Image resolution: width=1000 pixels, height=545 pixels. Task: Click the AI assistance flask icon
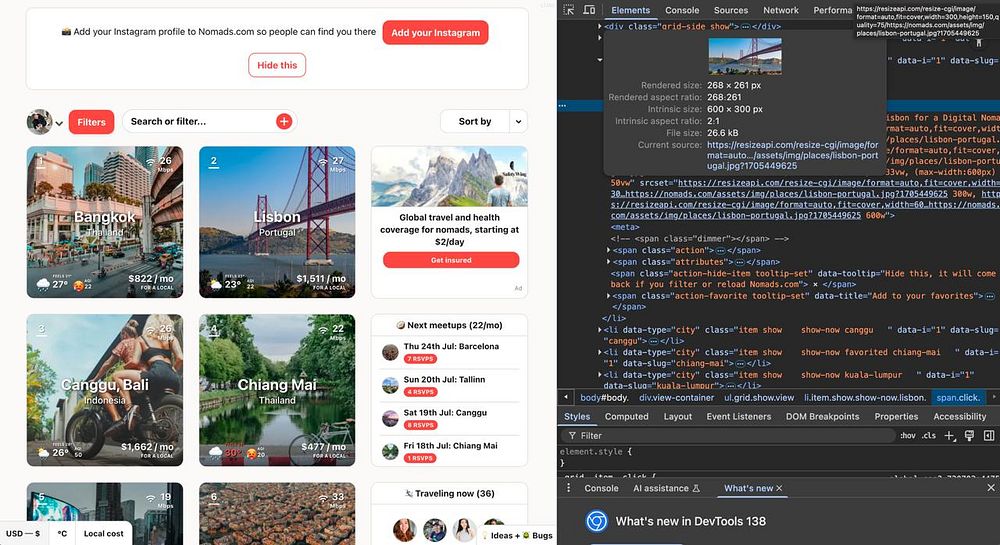[x=696, y=488]
